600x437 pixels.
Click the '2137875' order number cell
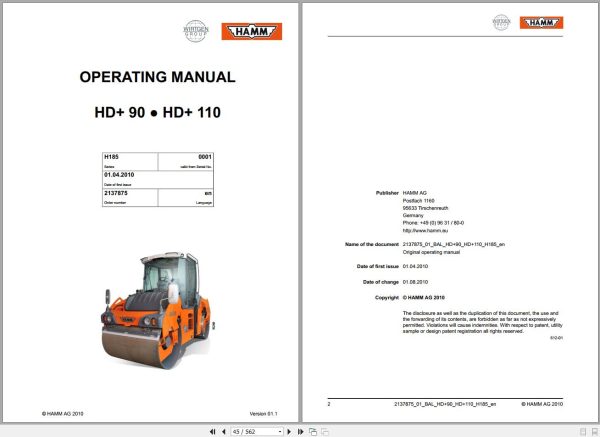pos(130,197)
